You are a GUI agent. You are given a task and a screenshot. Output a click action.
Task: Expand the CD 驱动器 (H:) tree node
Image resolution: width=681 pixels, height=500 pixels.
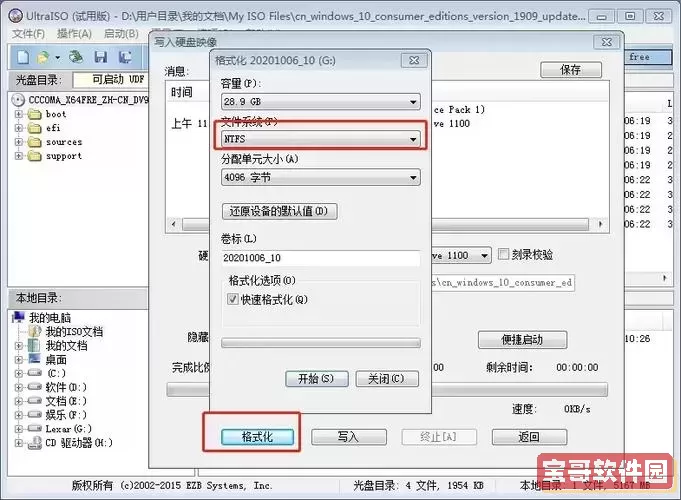coord(18,443)
